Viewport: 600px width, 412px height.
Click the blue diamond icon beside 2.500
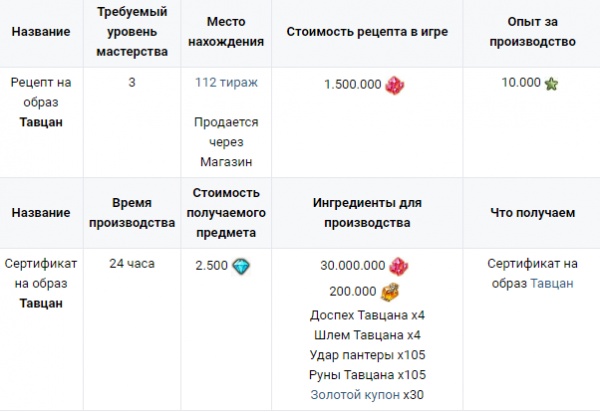[x=241, y=266]
